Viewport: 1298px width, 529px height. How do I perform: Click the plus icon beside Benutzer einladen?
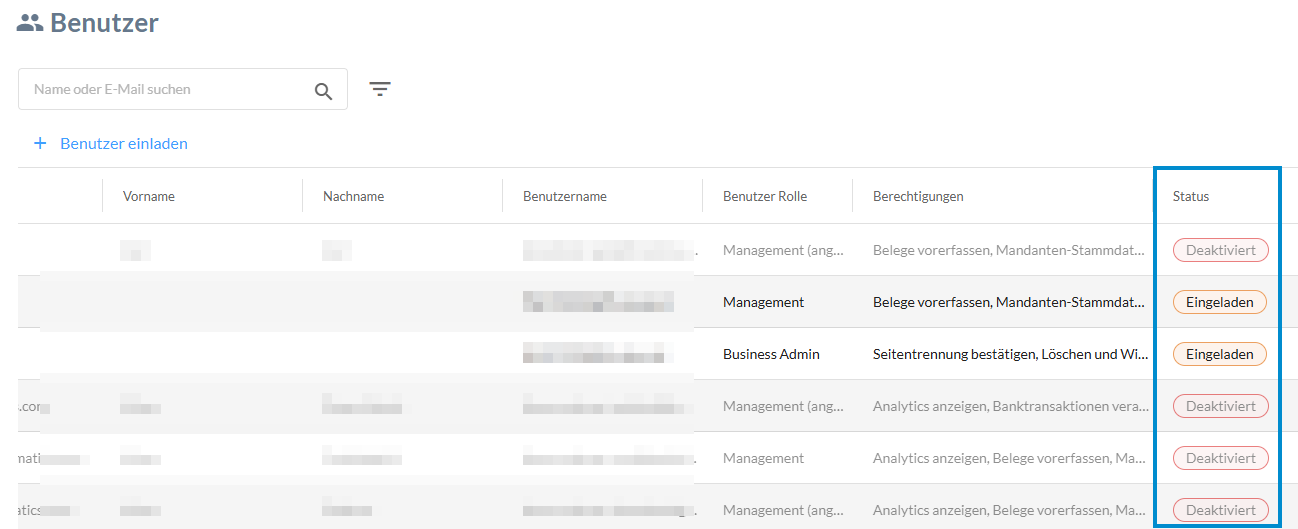click(40, 143)
